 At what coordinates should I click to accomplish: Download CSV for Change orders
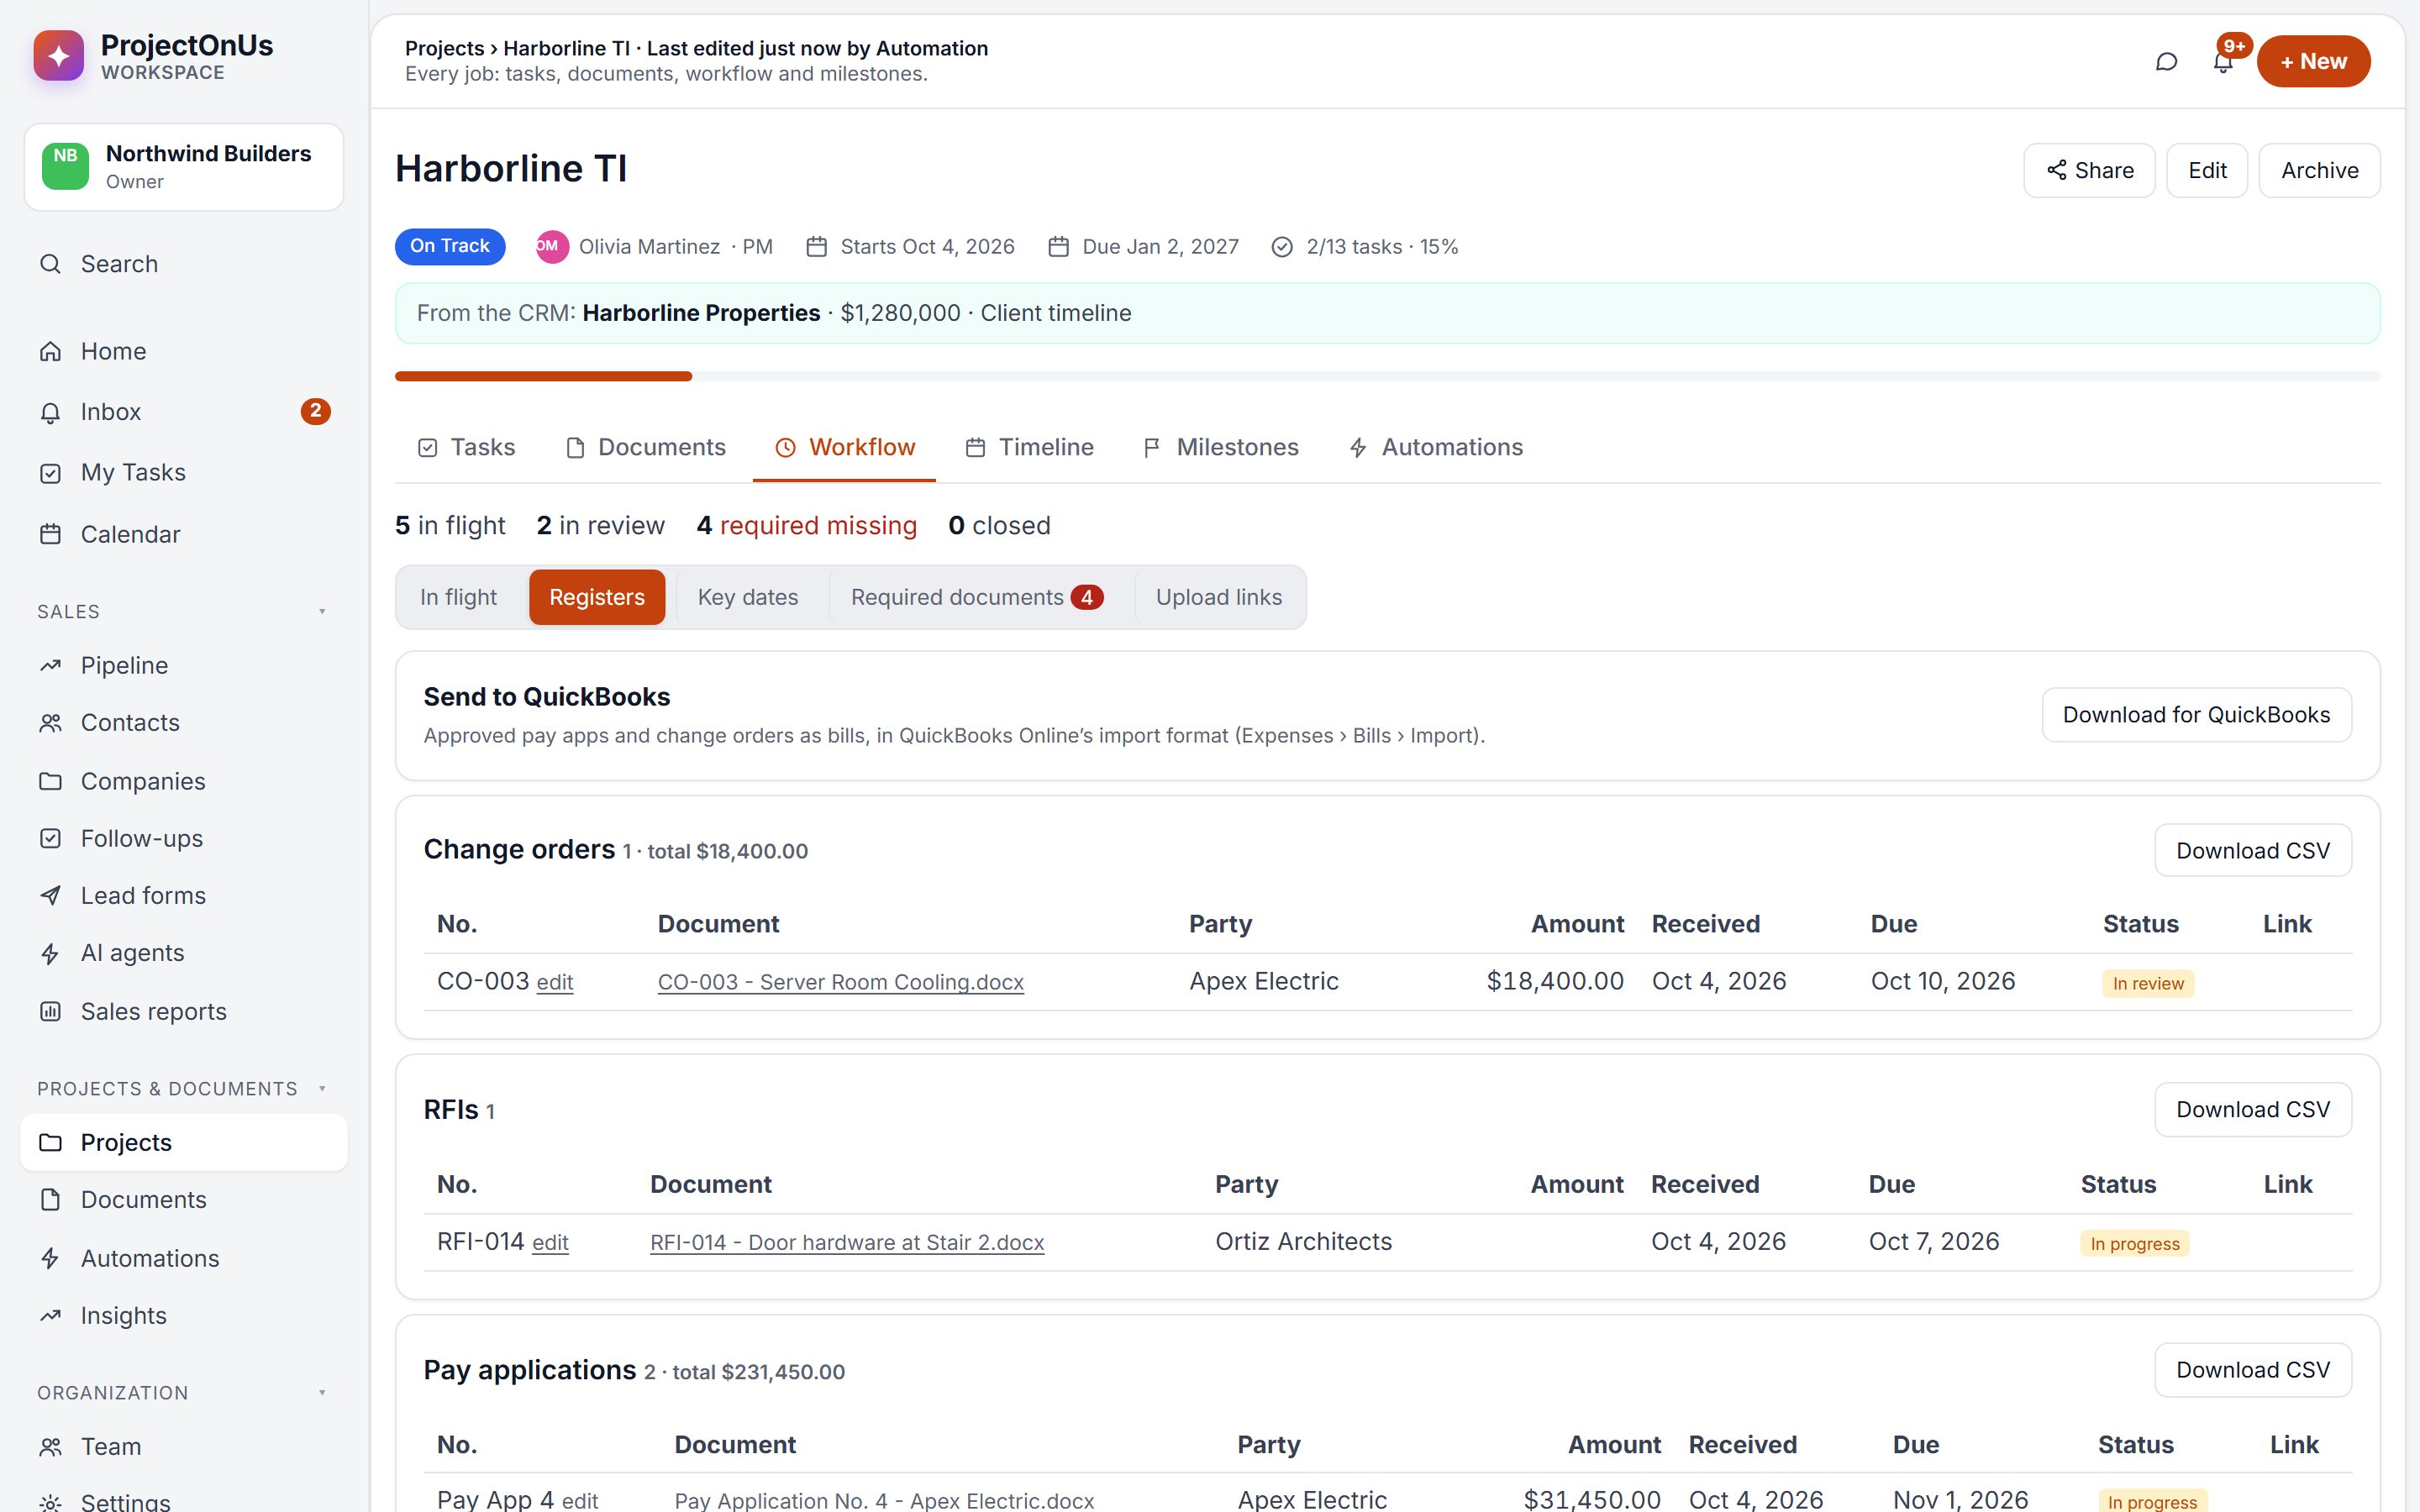tap(2253, 851)
